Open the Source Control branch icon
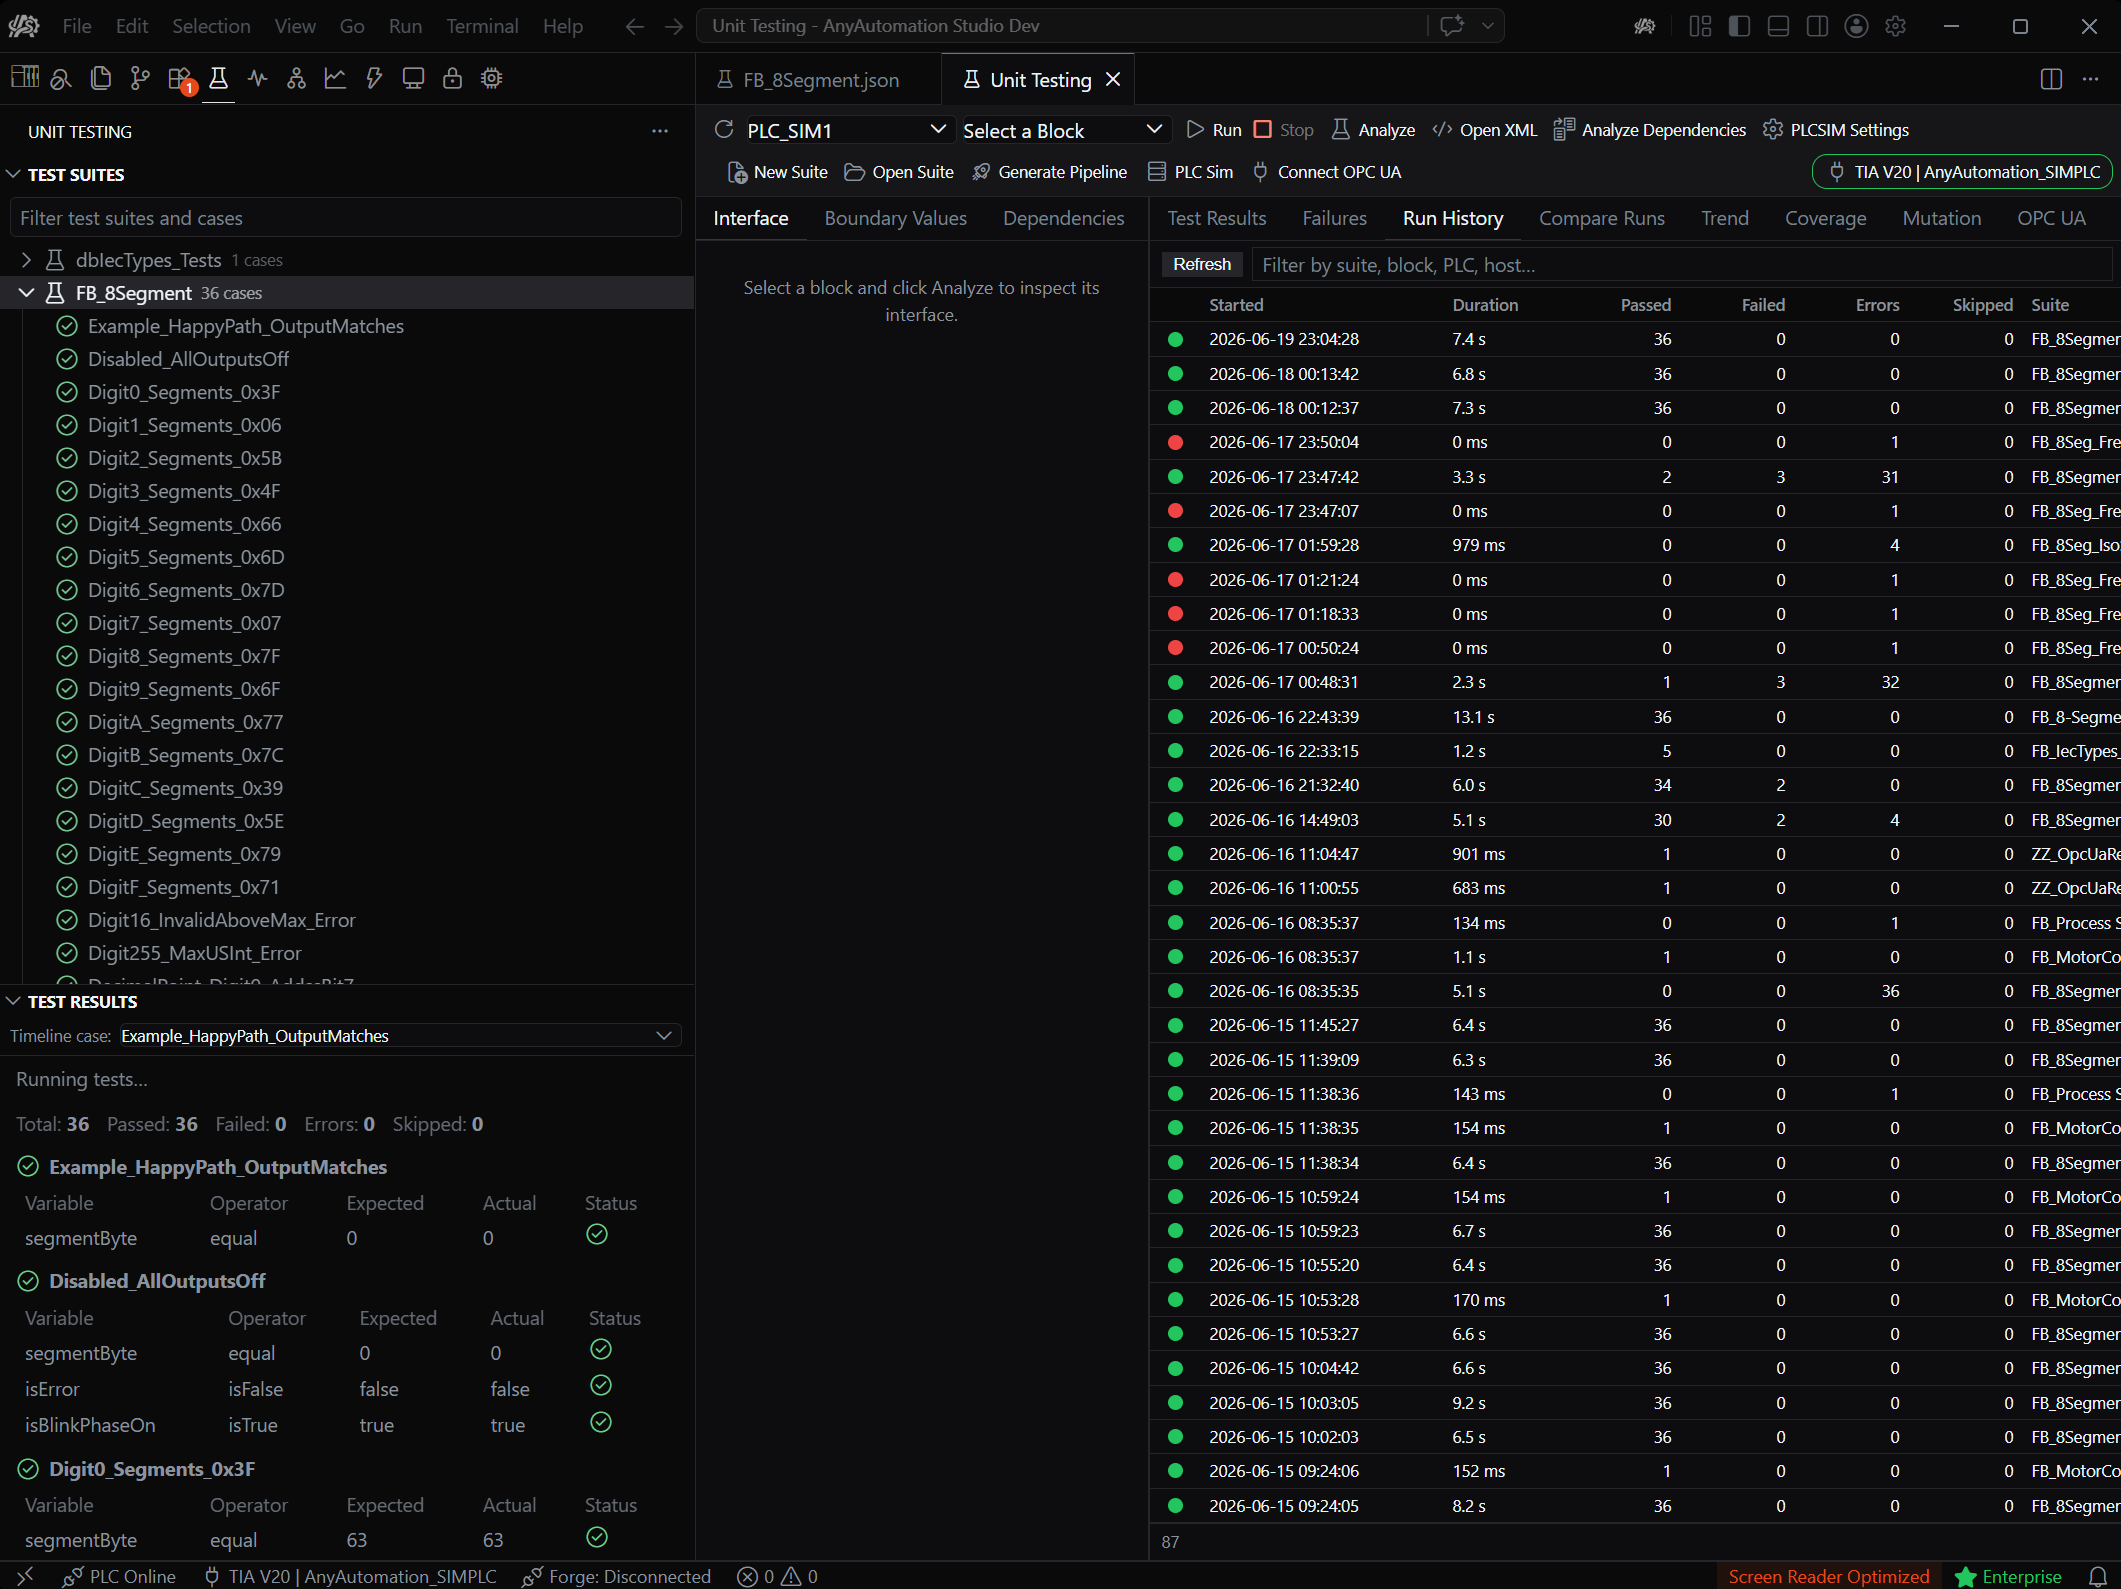2121x1589 pixels. pyautogui.click(x=140, y=78)
